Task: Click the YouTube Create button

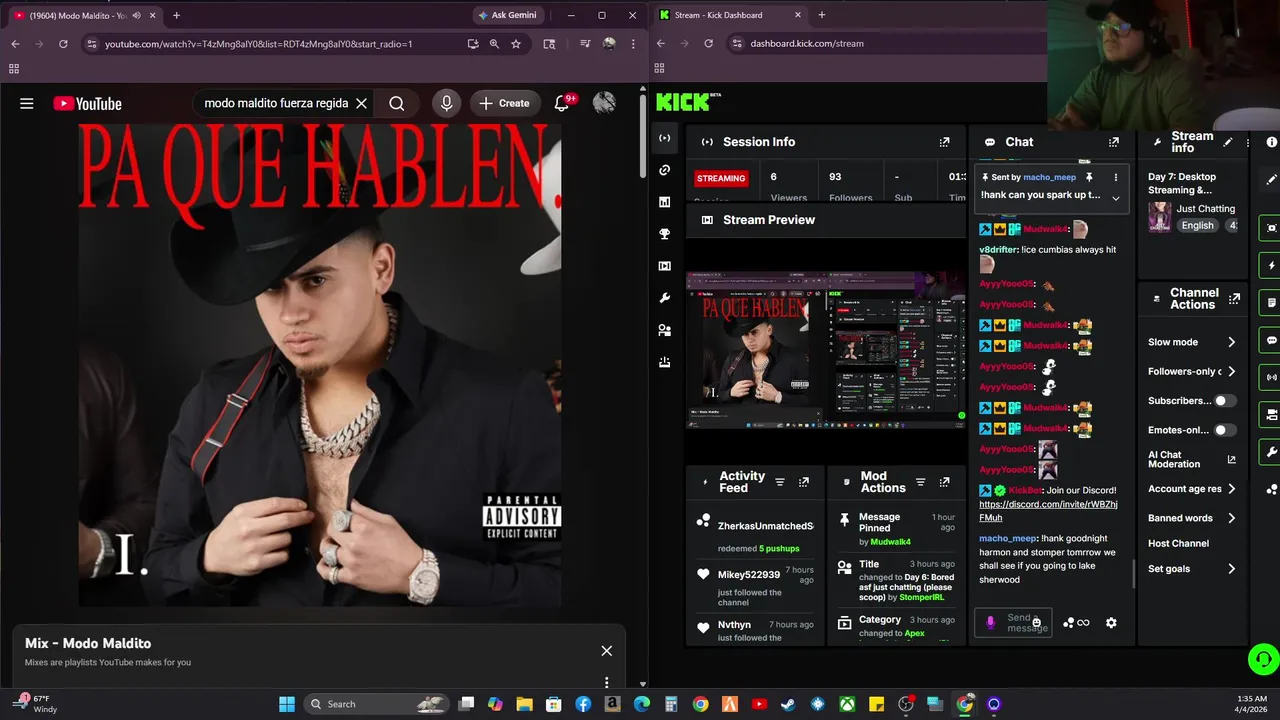Action: (x=505, y=103)
